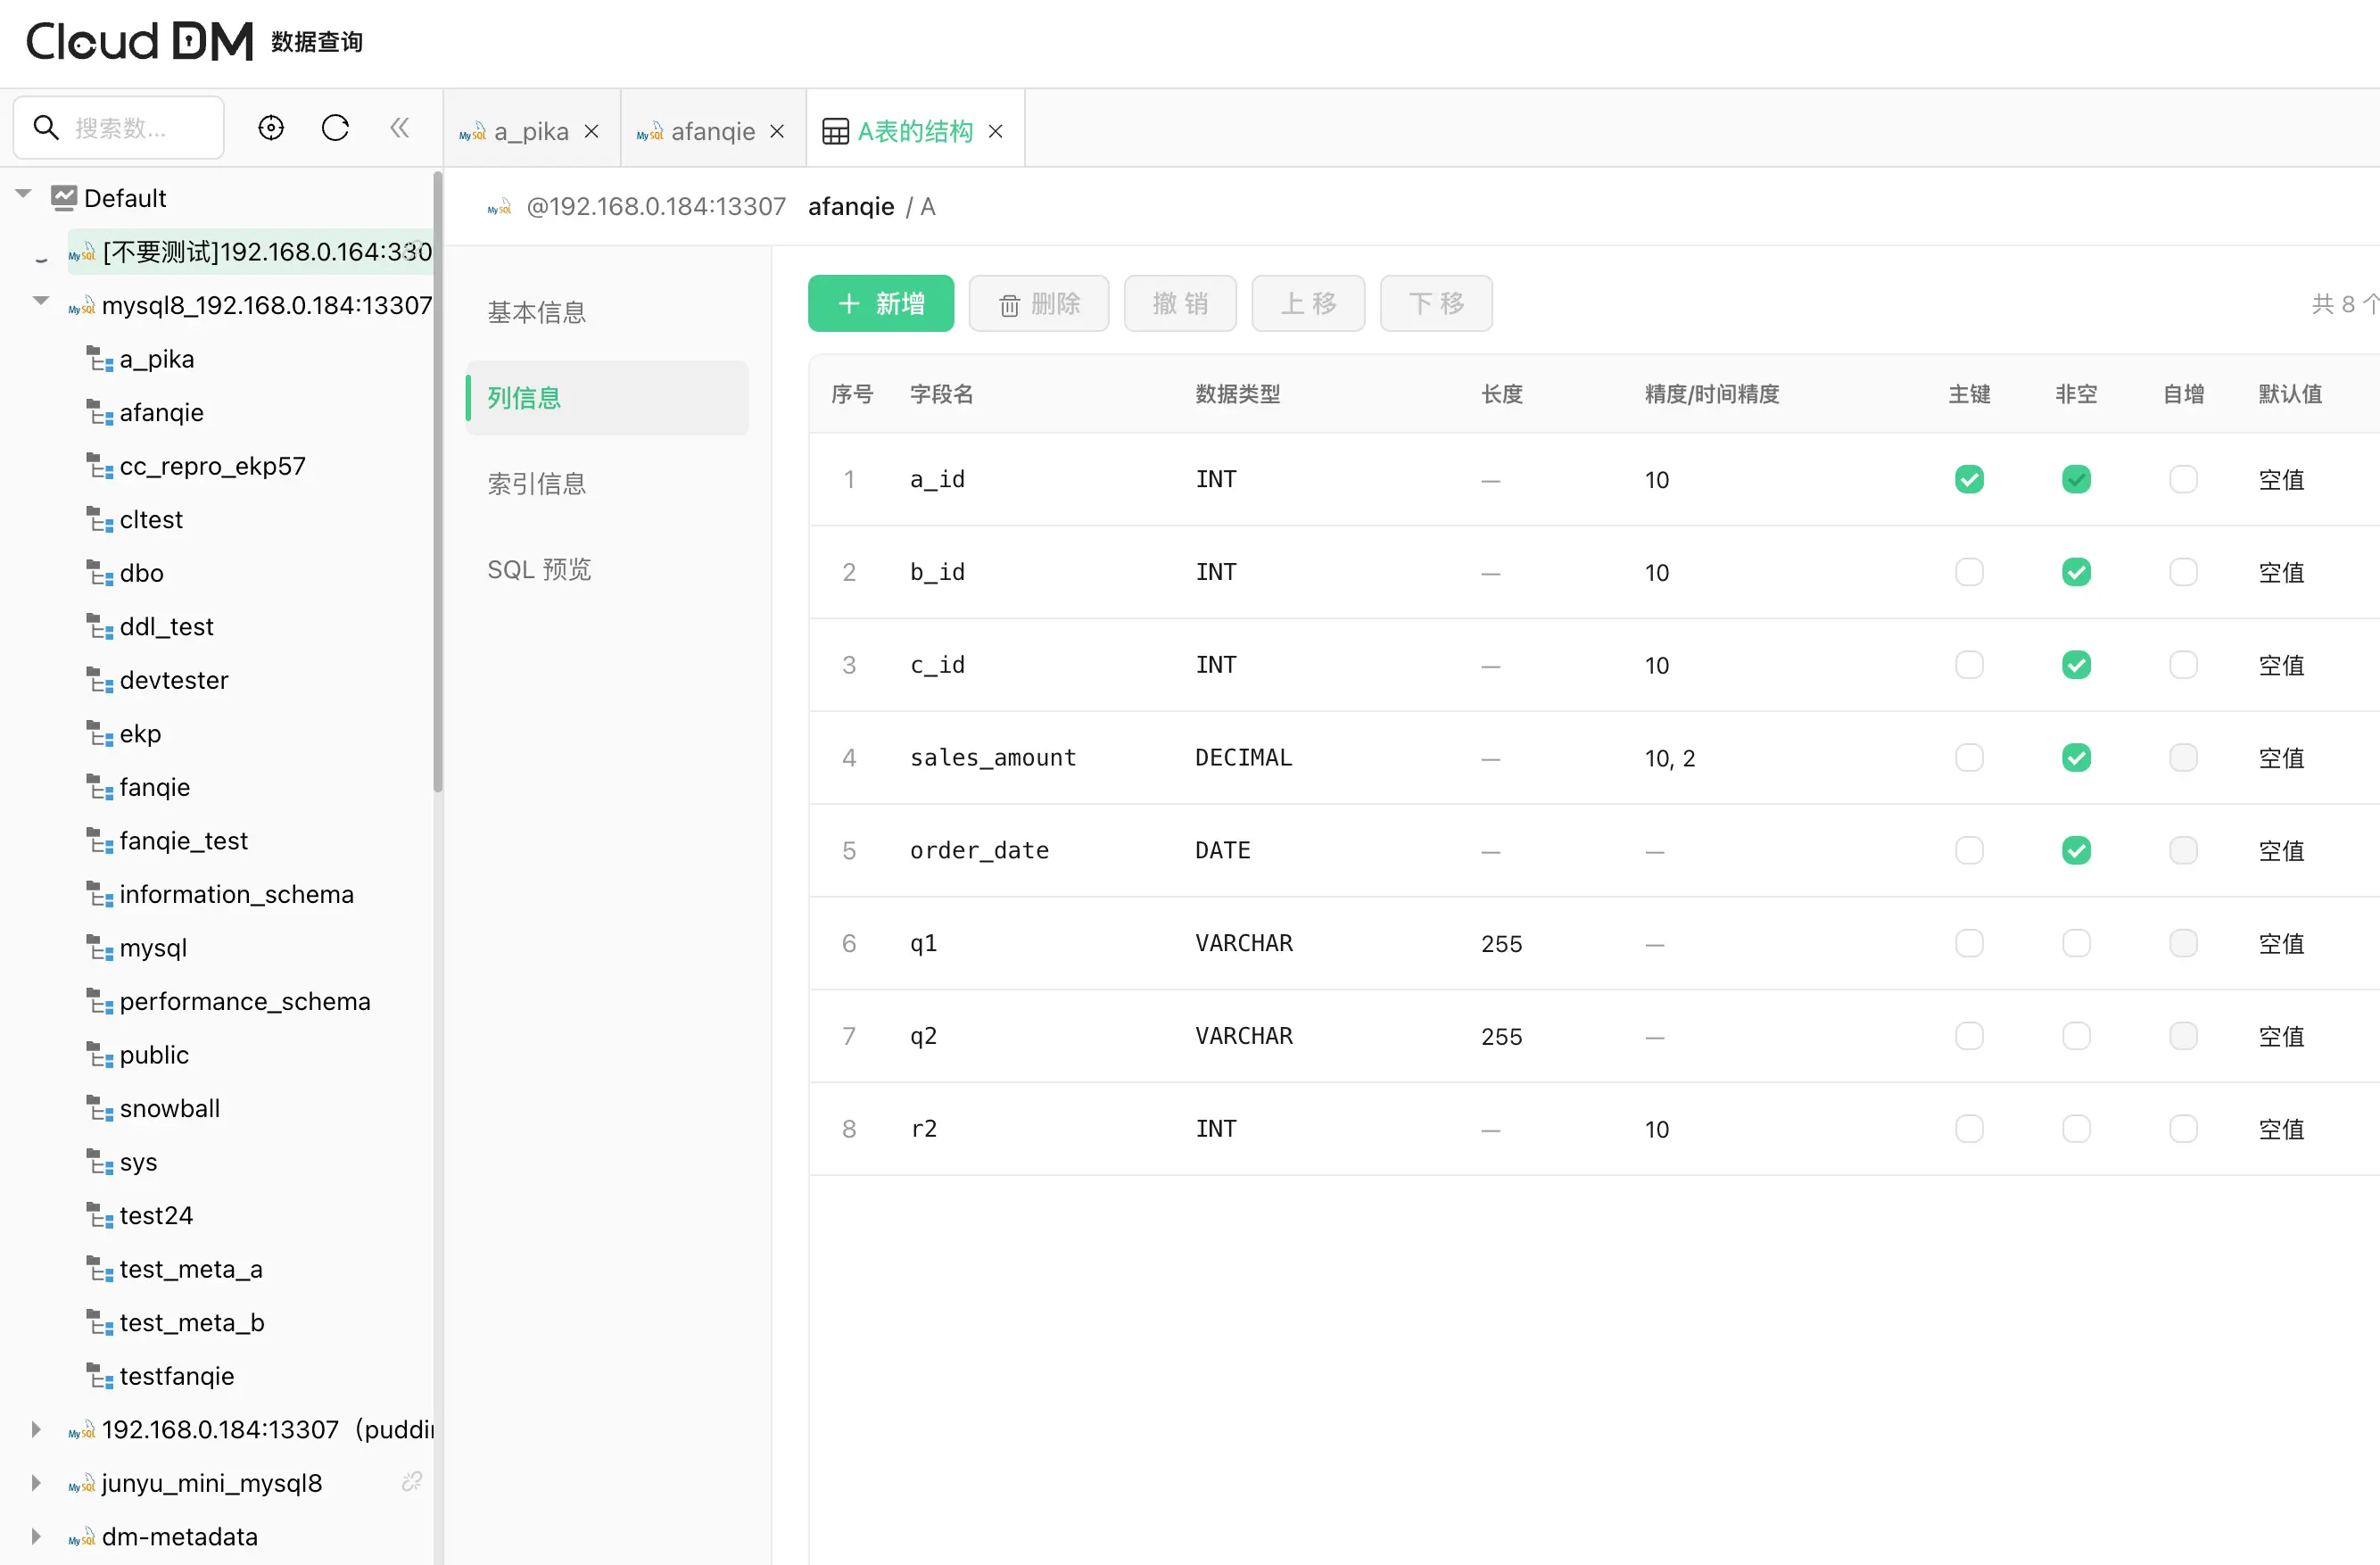The image size is (2380, 1565).
Task: Click the refresh tree icon
Action: pyautogui.click(x=335, y=128)
